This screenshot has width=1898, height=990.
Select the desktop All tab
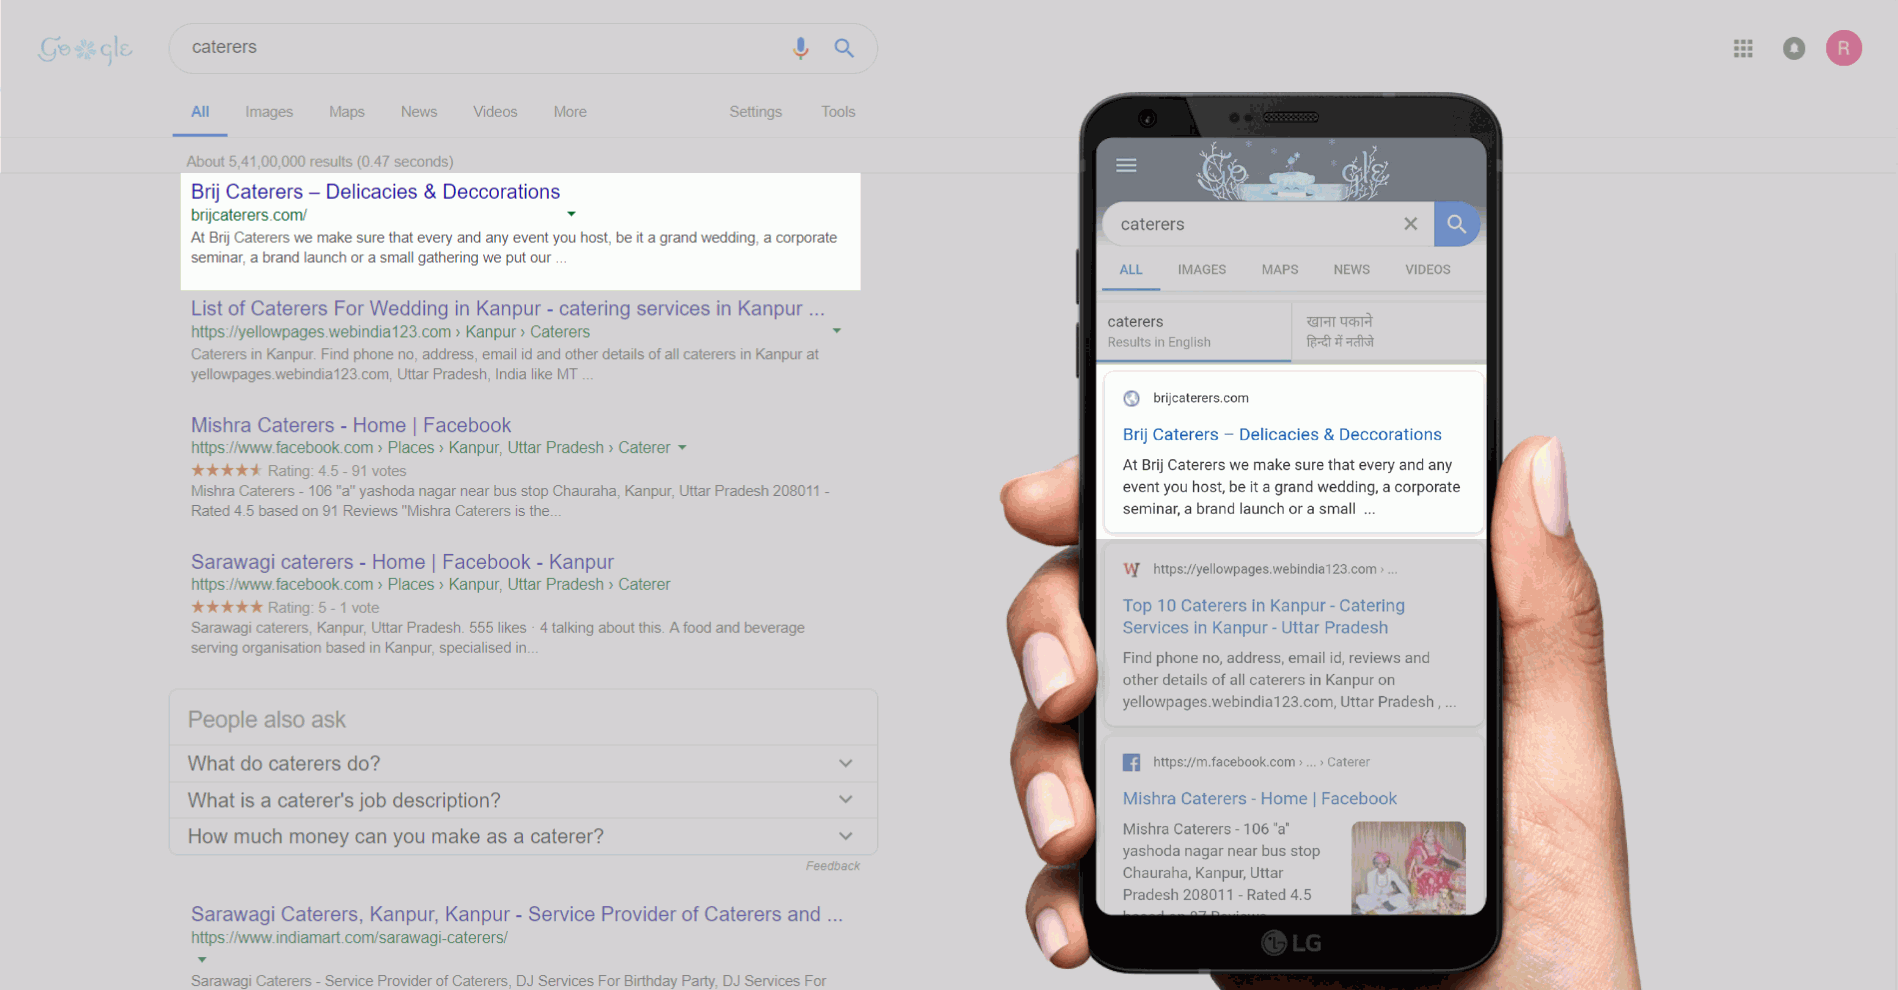click(200, 112)
